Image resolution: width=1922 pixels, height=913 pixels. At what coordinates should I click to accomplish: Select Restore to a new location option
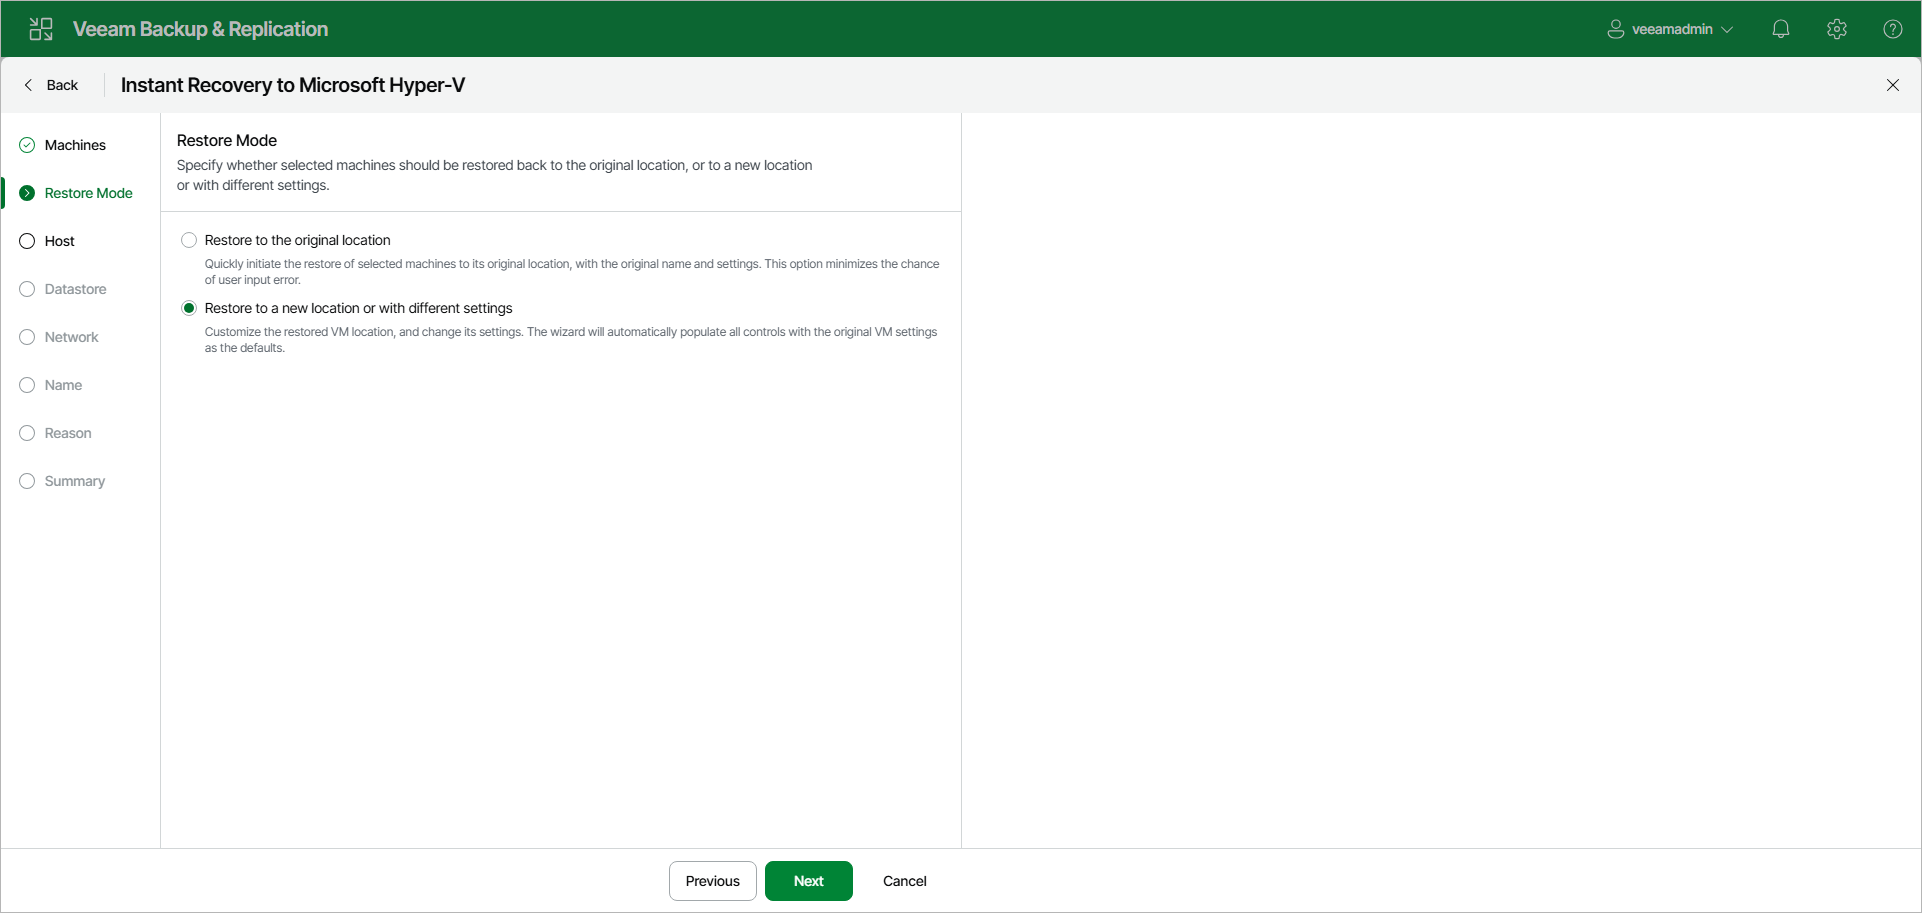189,308
